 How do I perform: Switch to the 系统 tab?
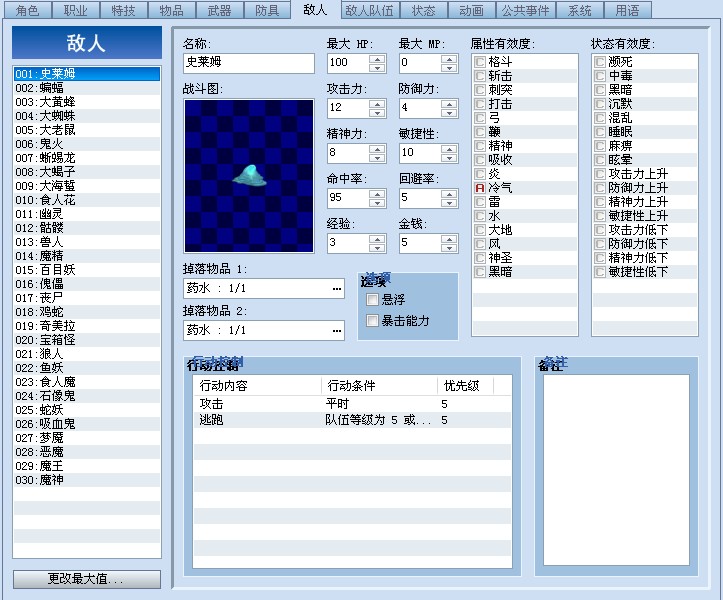coord(579,10)
